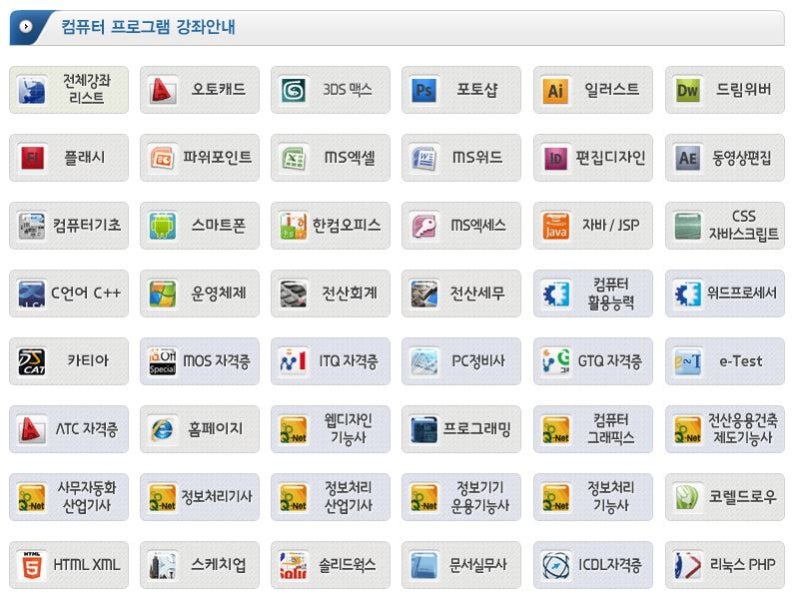The width and height of the screenshot is (800, 595).
Task: Click the Photoshop Ps icon
Action: click(424, 90)
